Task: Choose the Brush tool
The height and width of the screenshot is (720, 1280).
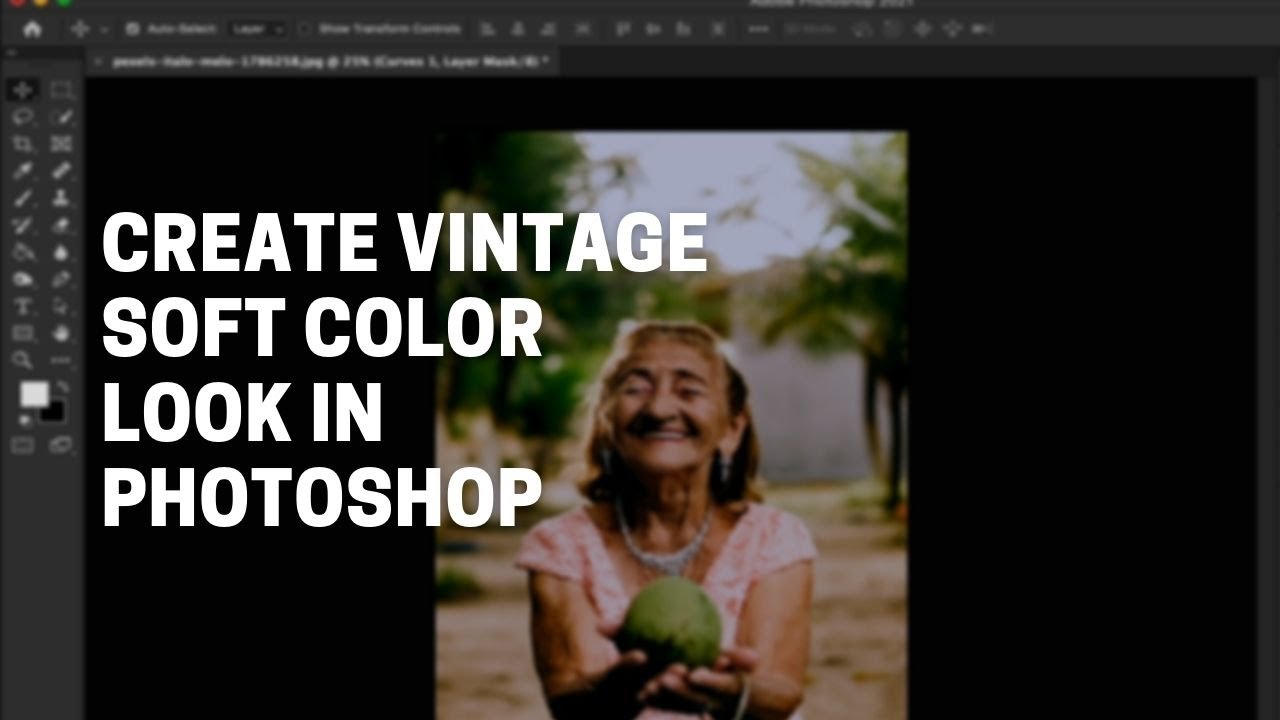Action: [23, 198]
